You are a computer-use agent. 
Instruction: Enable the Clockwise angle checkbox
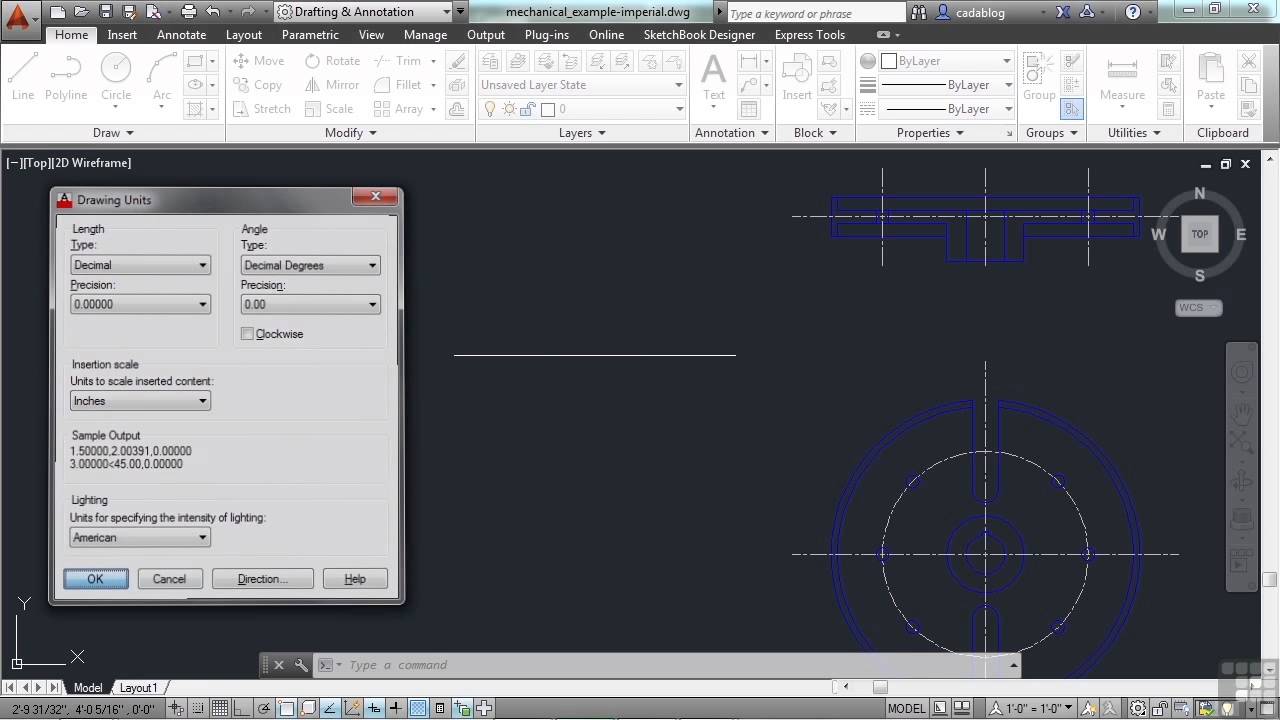(247, 334)
